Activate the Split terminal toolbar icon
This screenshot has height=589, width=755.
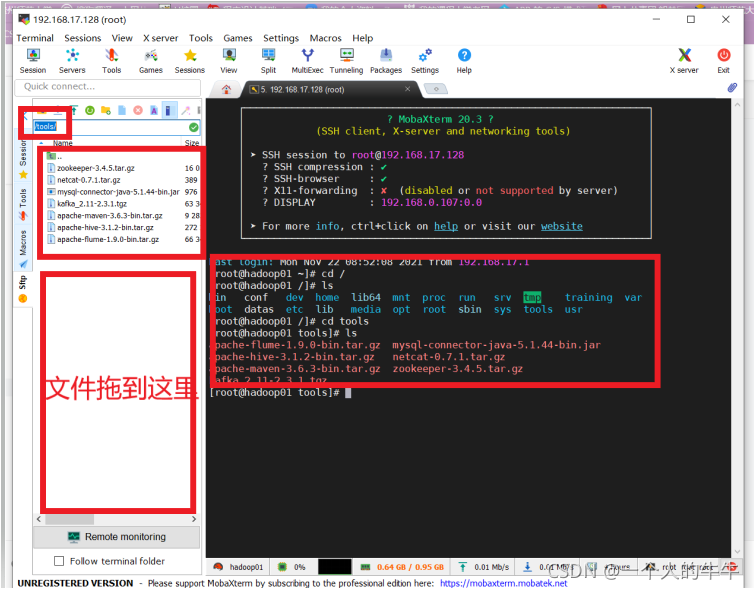click(268, 61)
